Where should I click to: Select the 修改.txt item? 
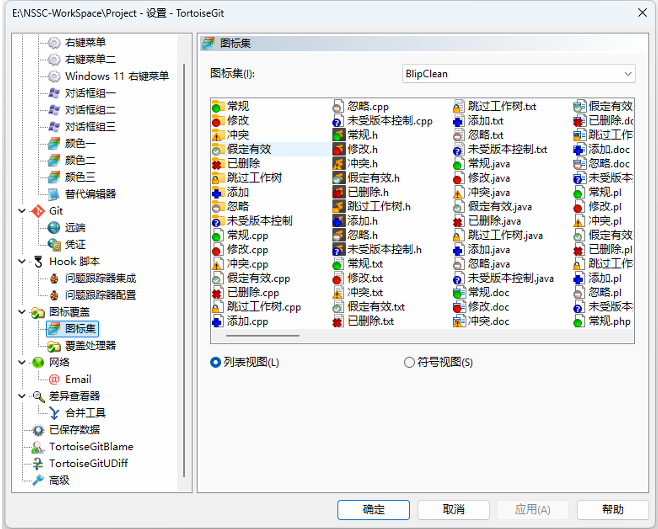[x=358, y=278]
